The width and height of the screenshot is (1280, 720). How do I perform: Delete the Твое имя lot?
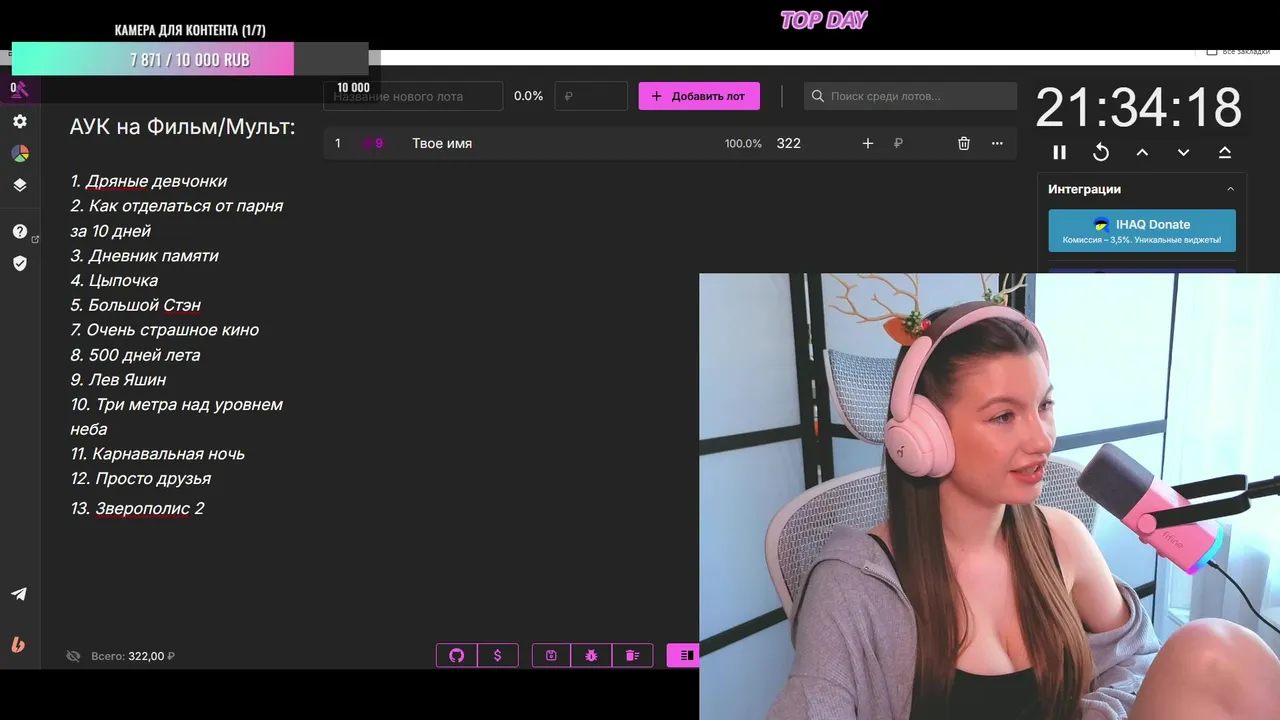click(x=964, y=143)
